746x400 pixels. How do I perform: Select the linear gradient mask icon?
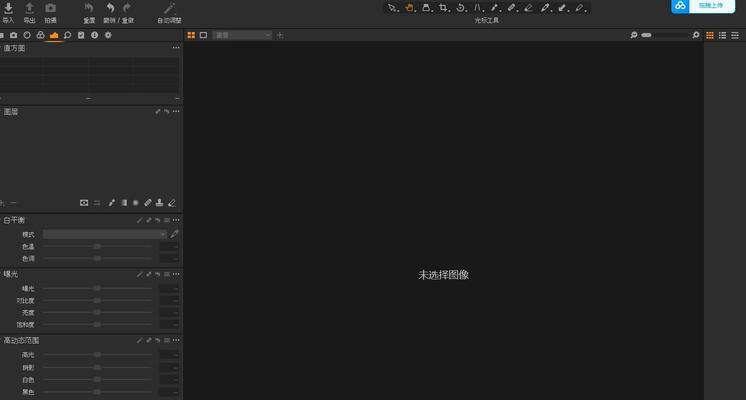coord(124,203)
